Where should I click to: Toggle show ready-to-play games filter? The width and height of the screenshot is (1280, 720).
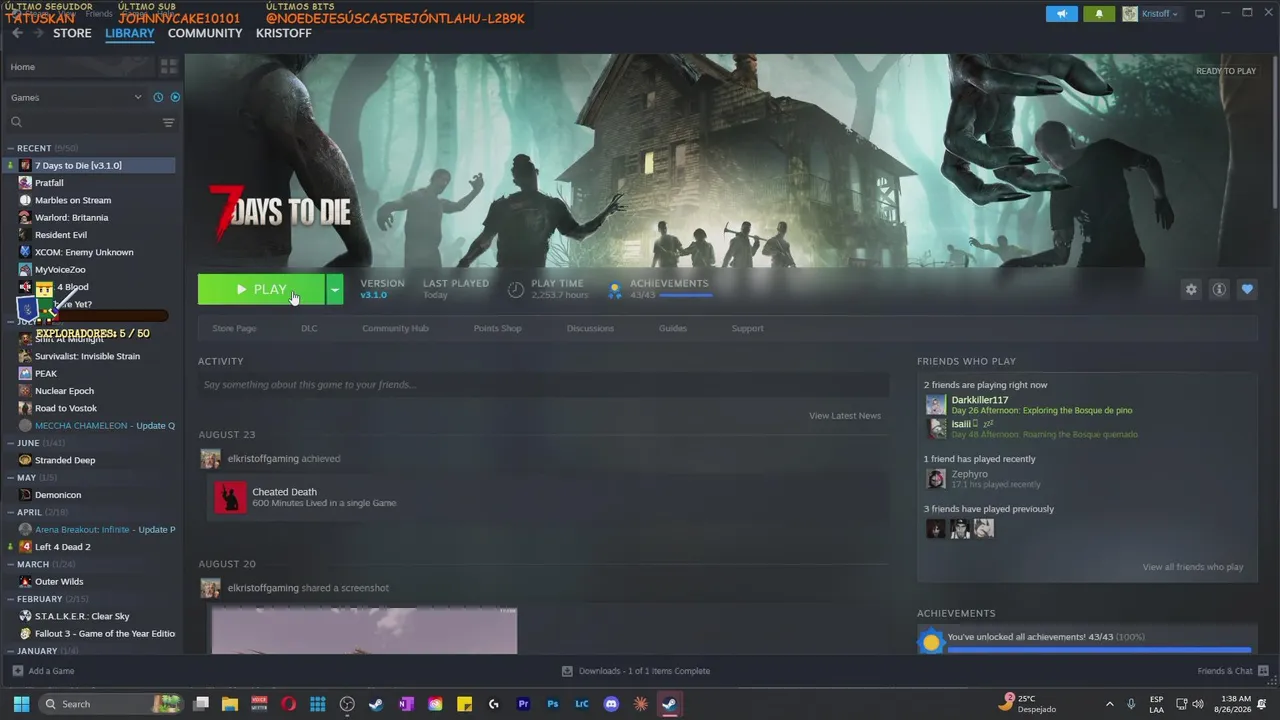[175, 97]
